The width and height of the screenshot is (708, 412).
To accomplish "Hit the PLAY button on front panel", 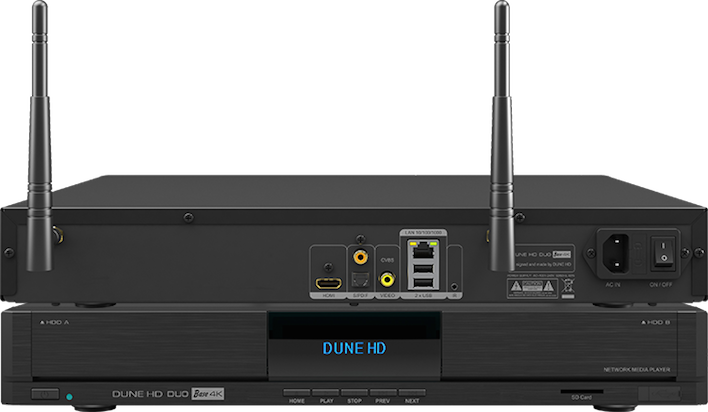I will point(326,393).
